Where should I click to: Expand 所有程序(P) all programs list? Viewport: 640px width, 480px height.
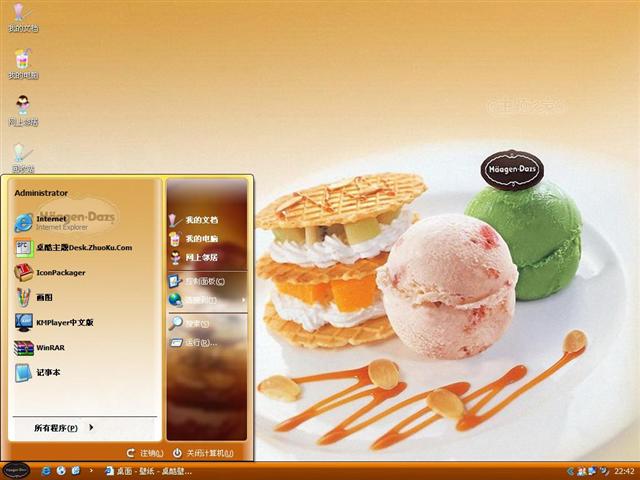pos(64,428)
